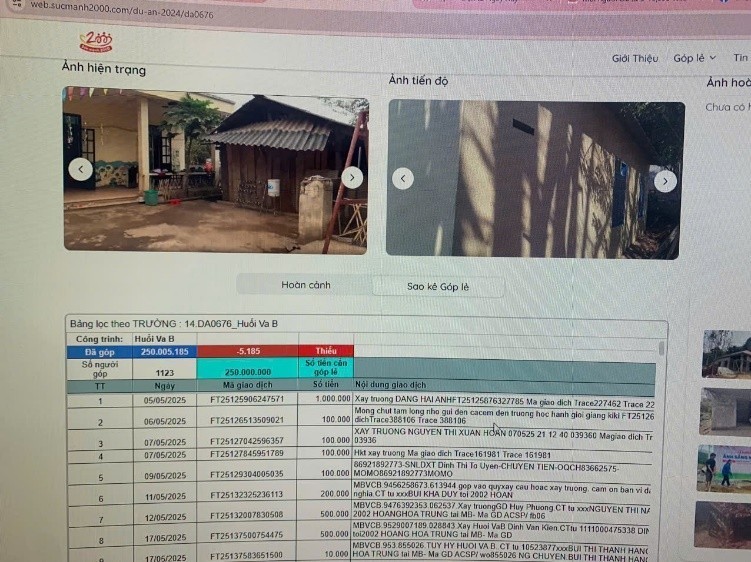Open the Giới Thiệu menu item
The width and height of the screenshot is (751, 562).
click(634, 58)
